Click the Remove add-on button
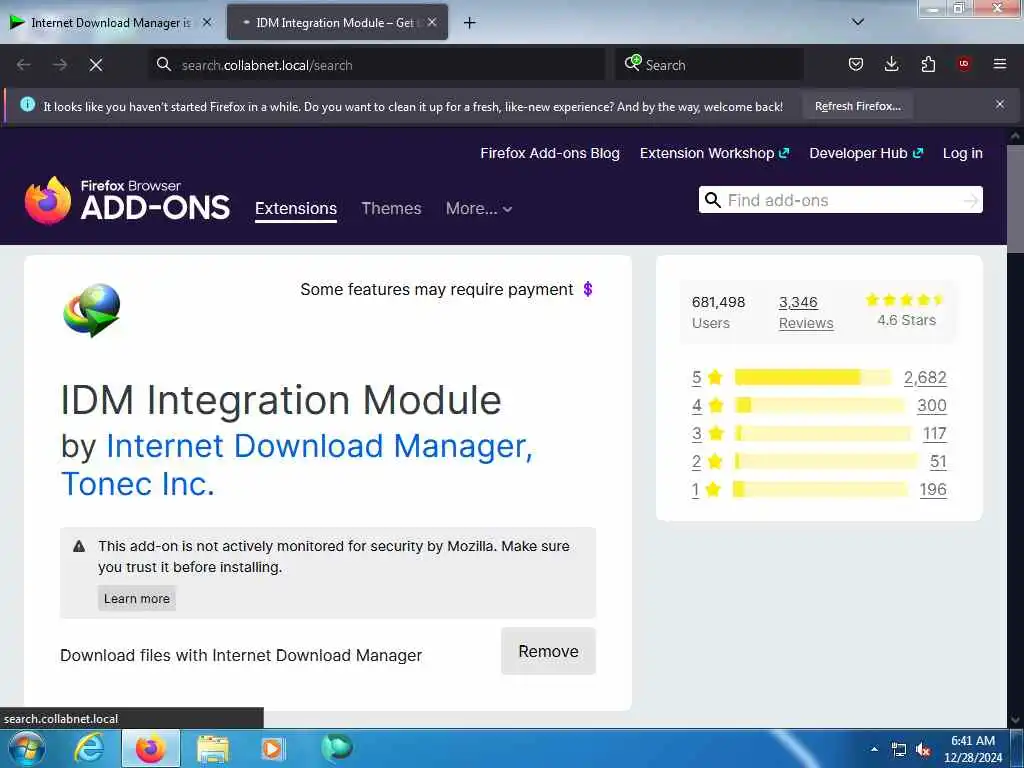This screenshot has width=1024, height=768. (x=549, y=651)
